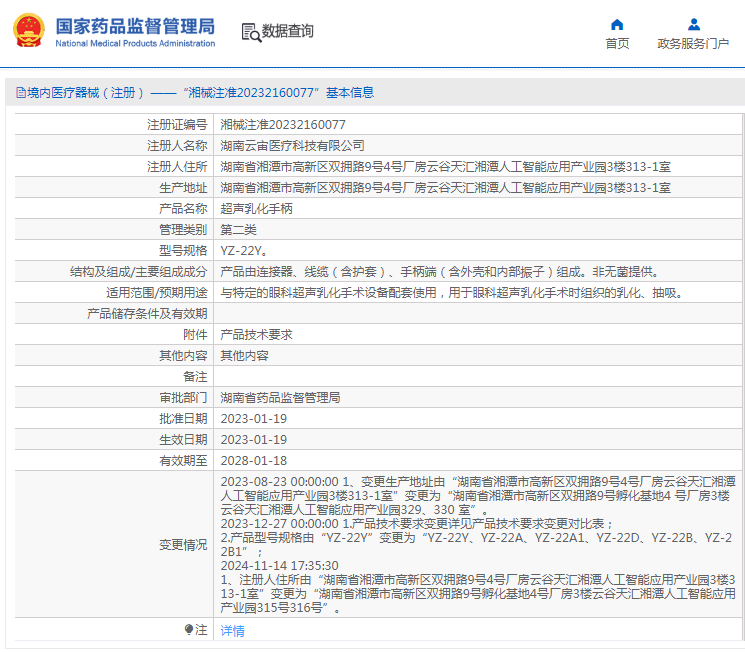This screenshot has width=745, height=652.
Task: Click the document icon before 境内医疗器械
Action: pyautogui.click(x=20, y=92)
